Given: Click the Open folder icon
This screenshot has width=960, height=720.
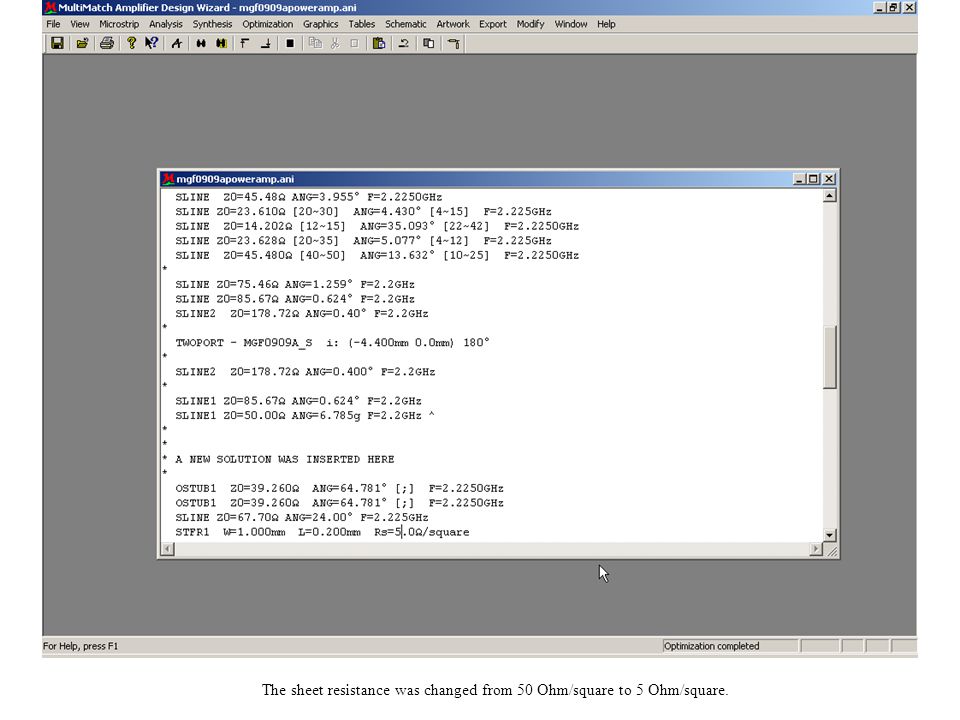Looking at the screenshot, I should coord(82,43).
